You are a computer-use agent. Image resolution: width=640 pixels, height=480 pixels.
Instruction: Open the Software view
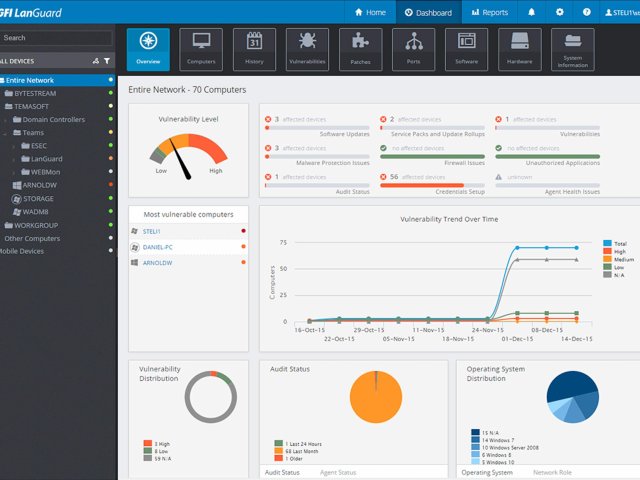(466, 49)
